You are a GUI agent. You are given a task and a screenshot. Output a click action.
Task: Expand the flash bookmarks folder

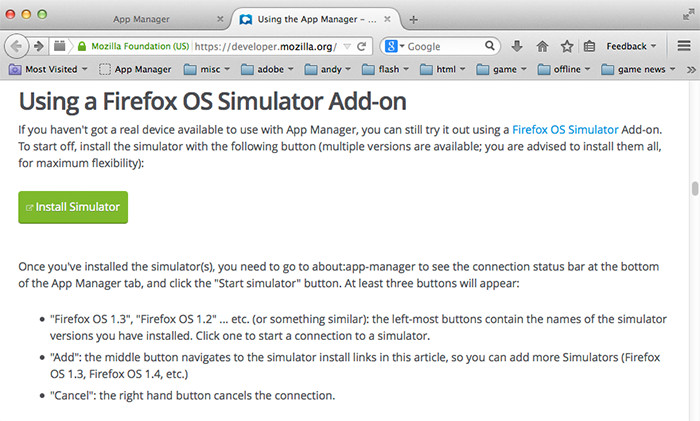click(385, 69)
